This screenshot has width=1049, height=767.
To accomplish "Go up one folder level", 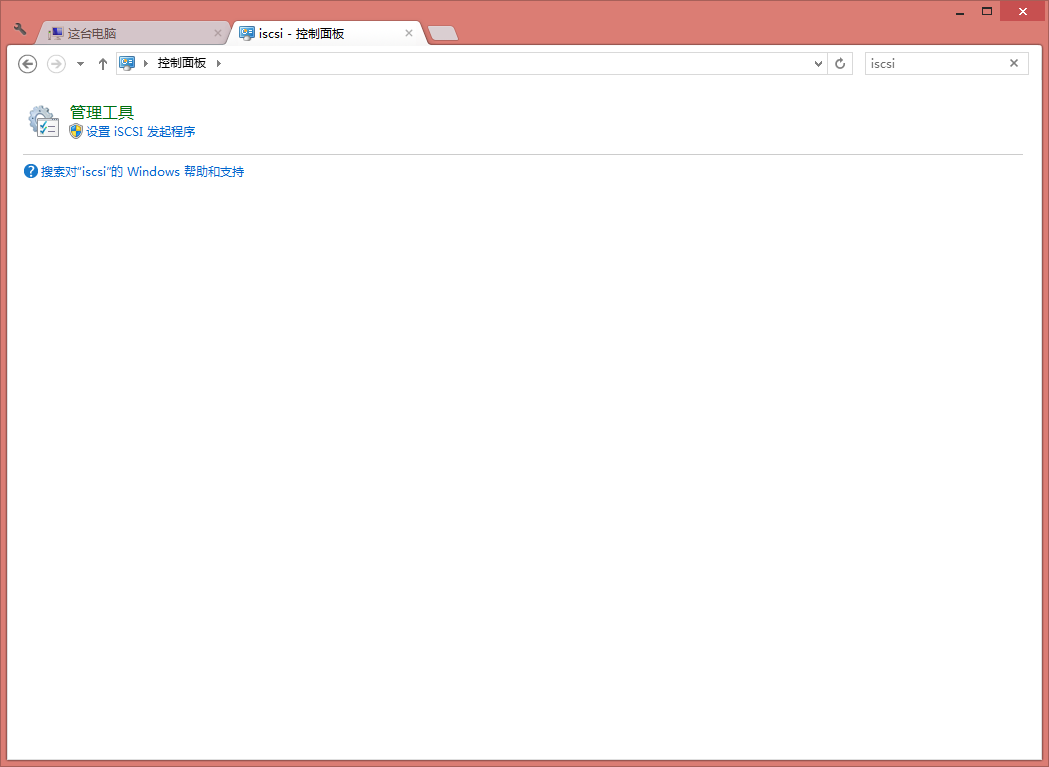I will click(x=102, y=63).
